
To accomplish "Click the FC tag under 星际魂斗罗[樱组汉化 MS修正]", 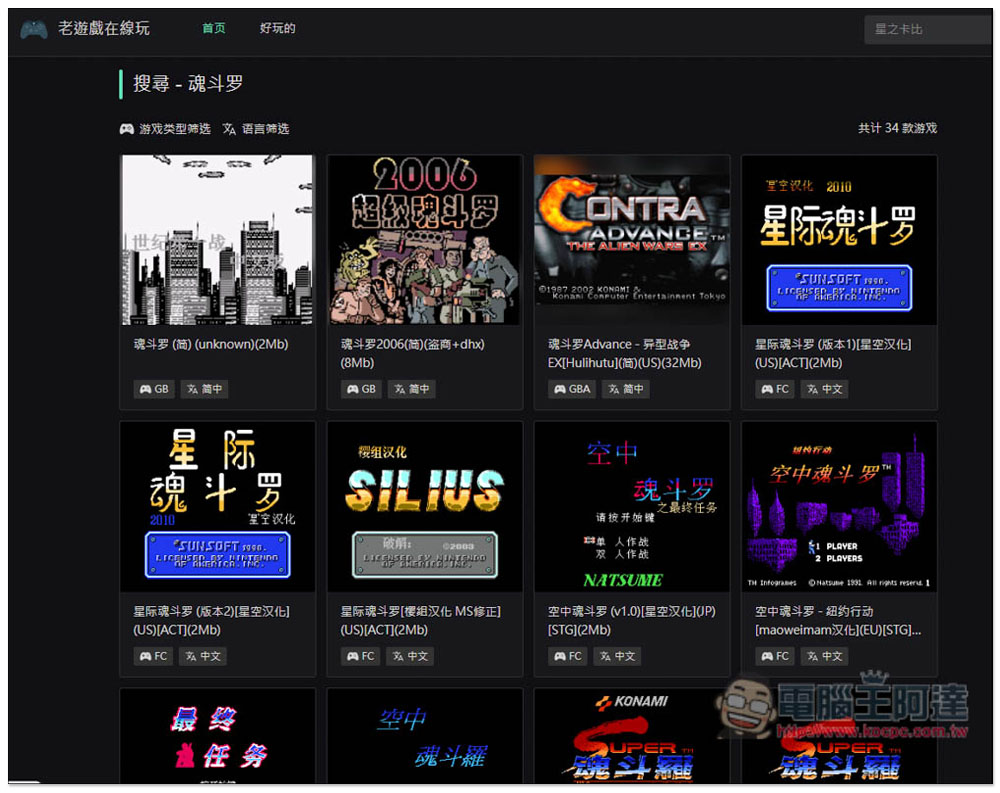I will tap(360, 656).
